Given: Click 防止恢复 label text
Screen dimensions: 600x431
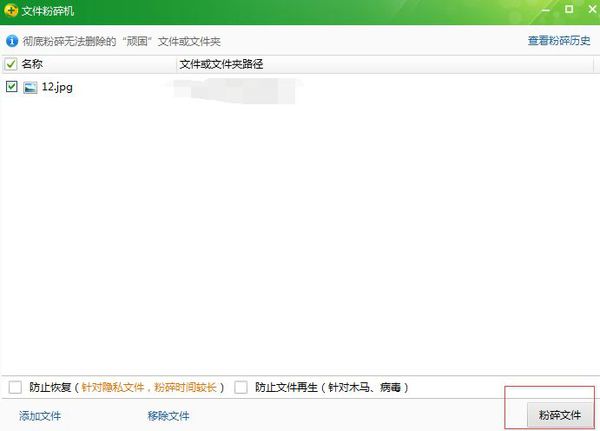Looking at the screenshot, I should [x=50, y=387].
